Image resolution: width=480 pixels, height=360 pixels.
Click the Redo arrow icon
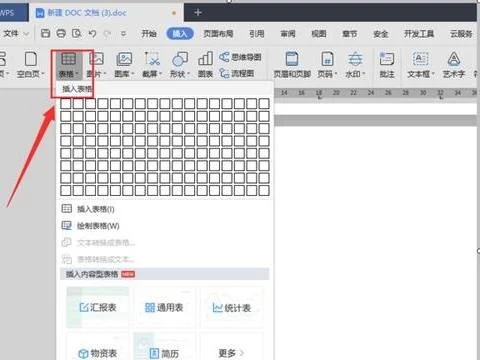[x=107, y=33]
